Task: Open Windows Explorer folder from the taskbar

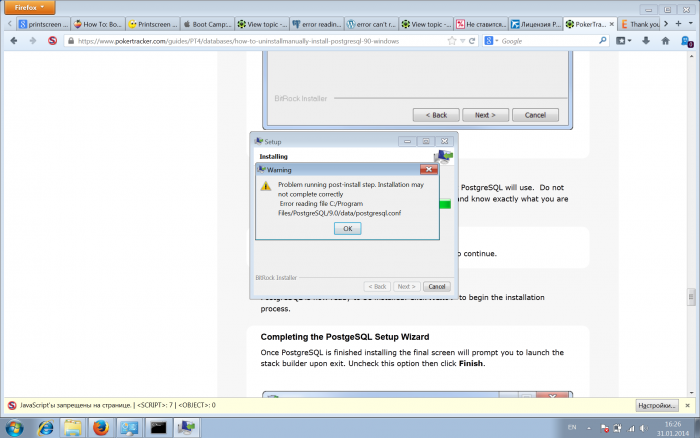Action: pyautogui.click(x=73, y=428)
